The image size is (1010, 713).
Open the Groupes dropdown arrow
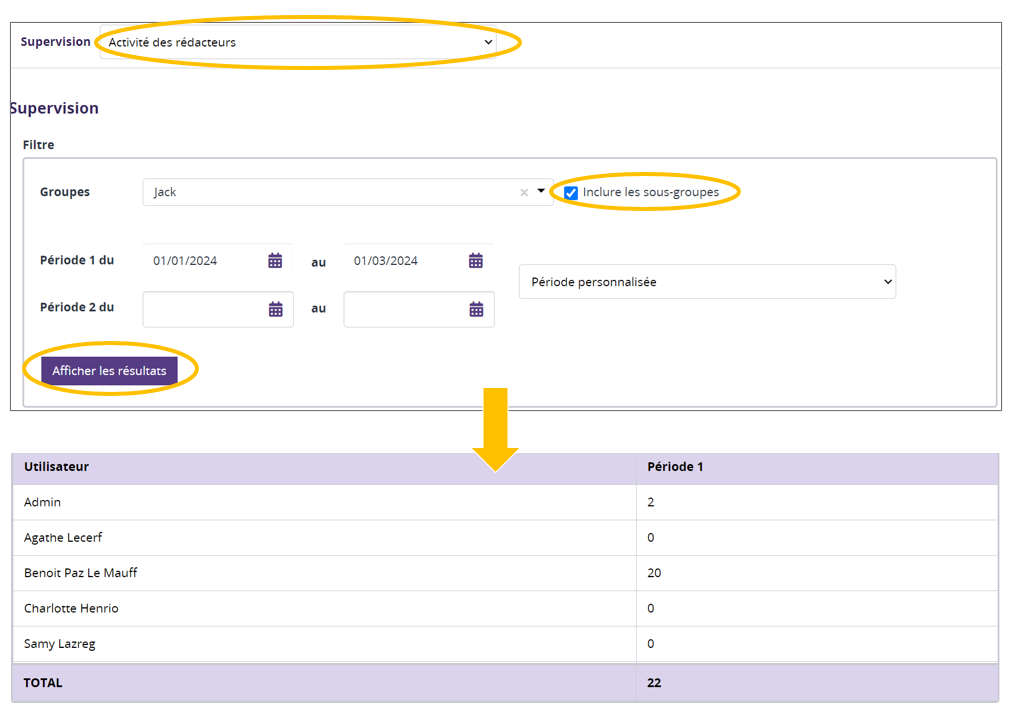[541, 191]
